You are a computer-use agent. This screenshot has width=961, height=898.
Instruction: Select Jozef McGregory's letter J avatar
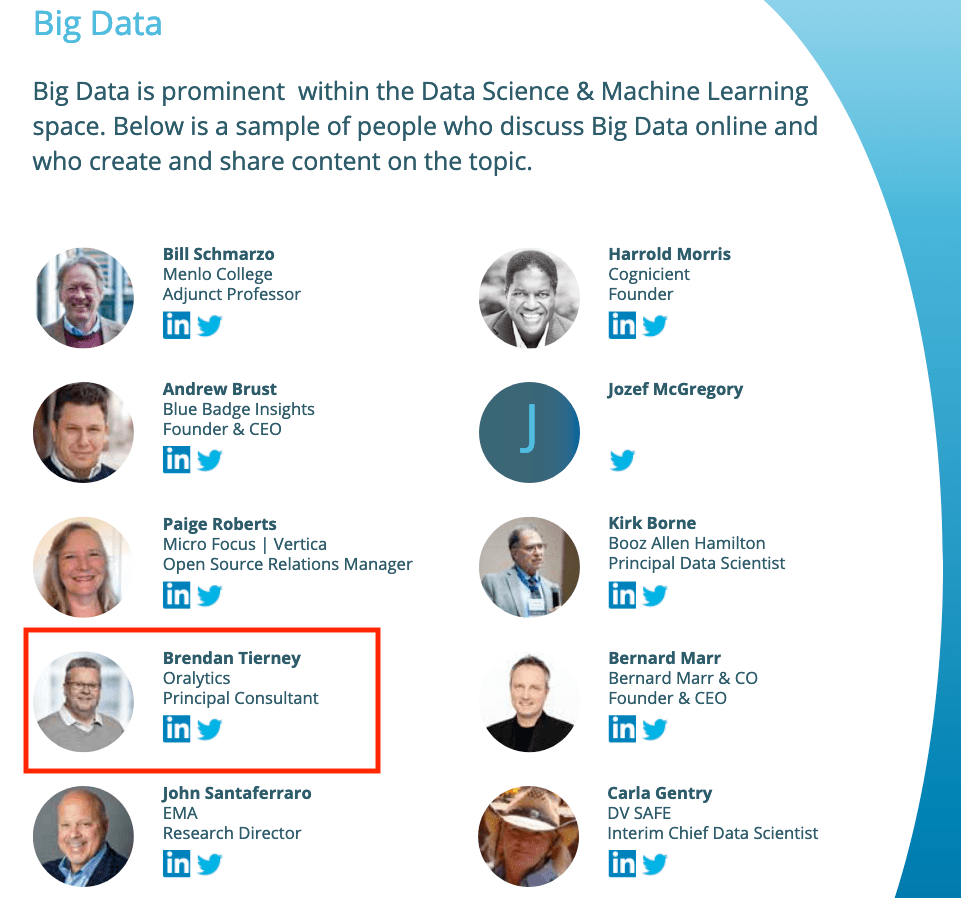click(x=529, y=432)
